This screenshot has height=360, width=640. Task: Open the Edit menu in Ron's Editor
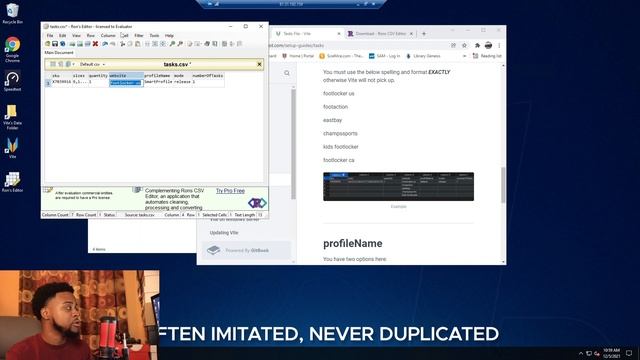62,36
